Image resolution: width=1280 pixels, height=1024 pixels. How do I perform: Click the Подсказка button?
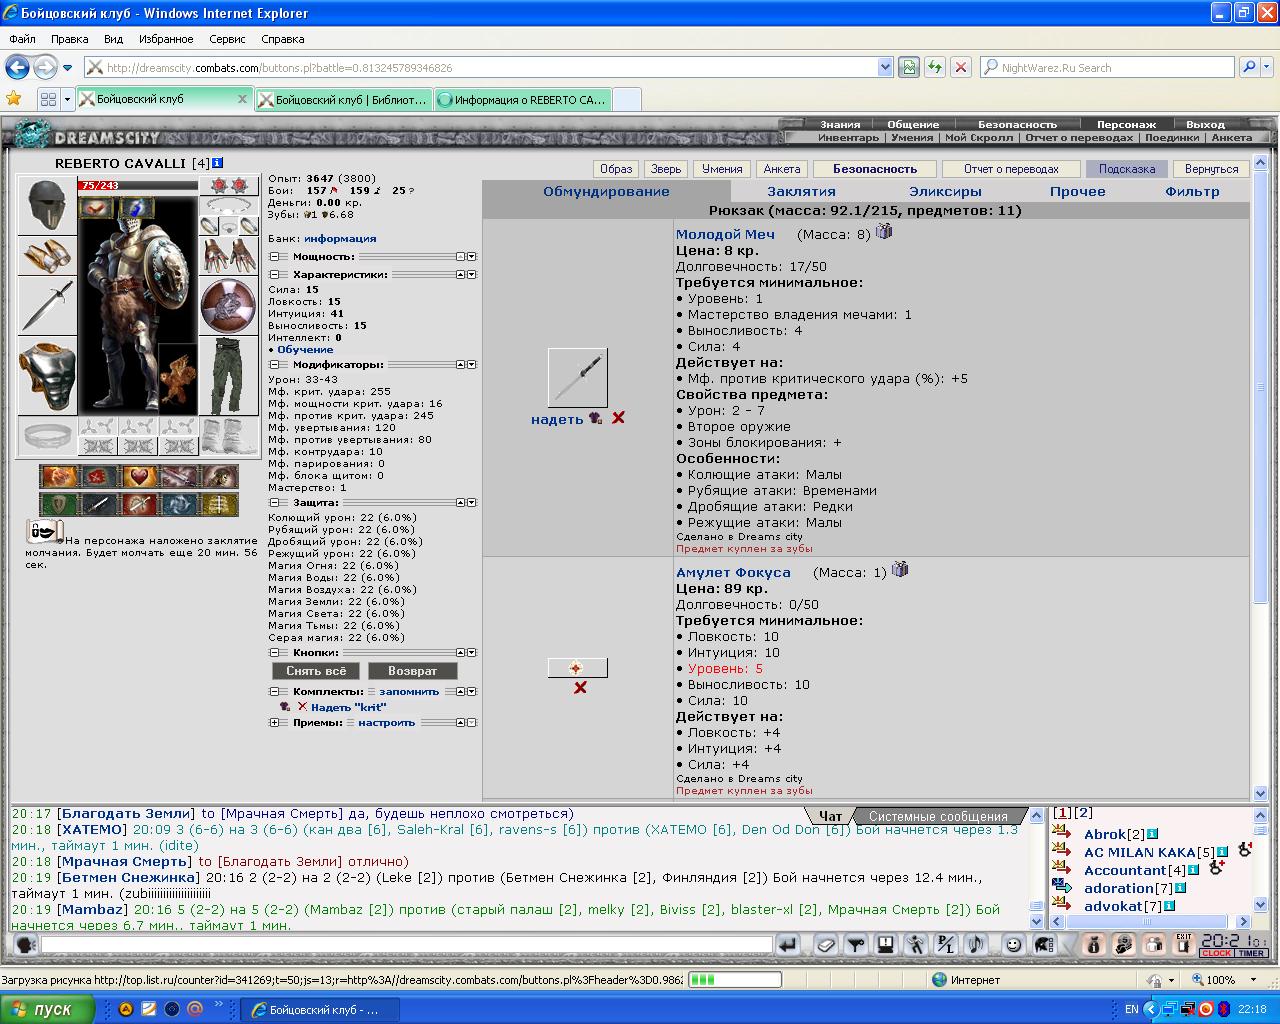point(1126,169)
